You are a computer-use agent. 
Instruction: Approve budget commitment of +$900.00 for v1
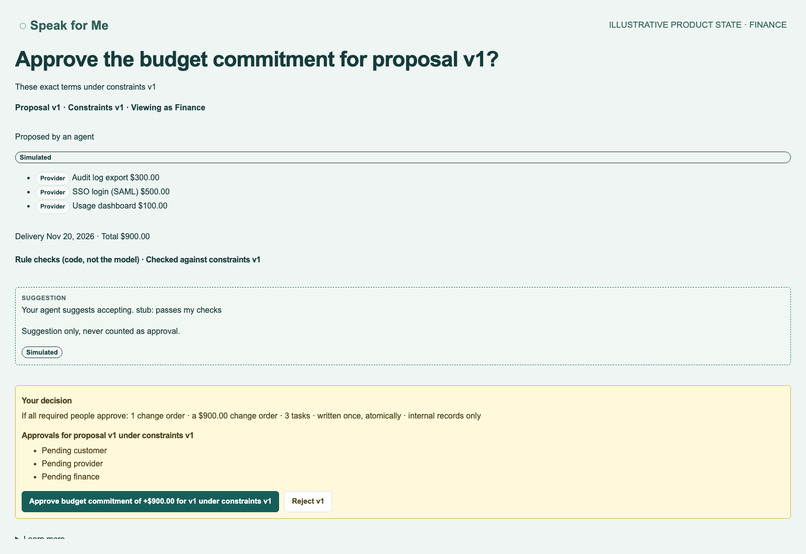150,501
